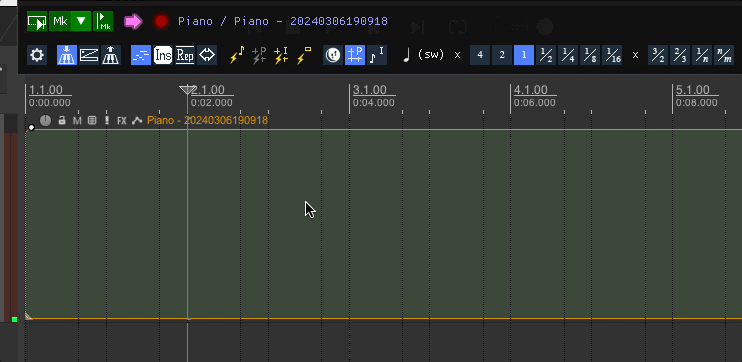Click the note with I icon

[x=377, y=55]
